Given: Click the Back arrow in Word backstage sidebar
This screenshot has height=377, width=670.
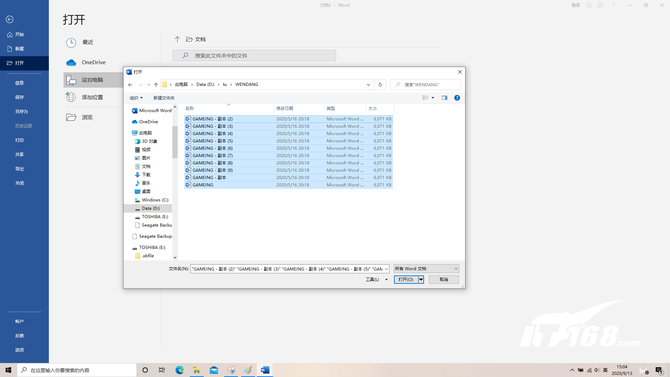Looking at the screenshot, I should coord(9,19).
